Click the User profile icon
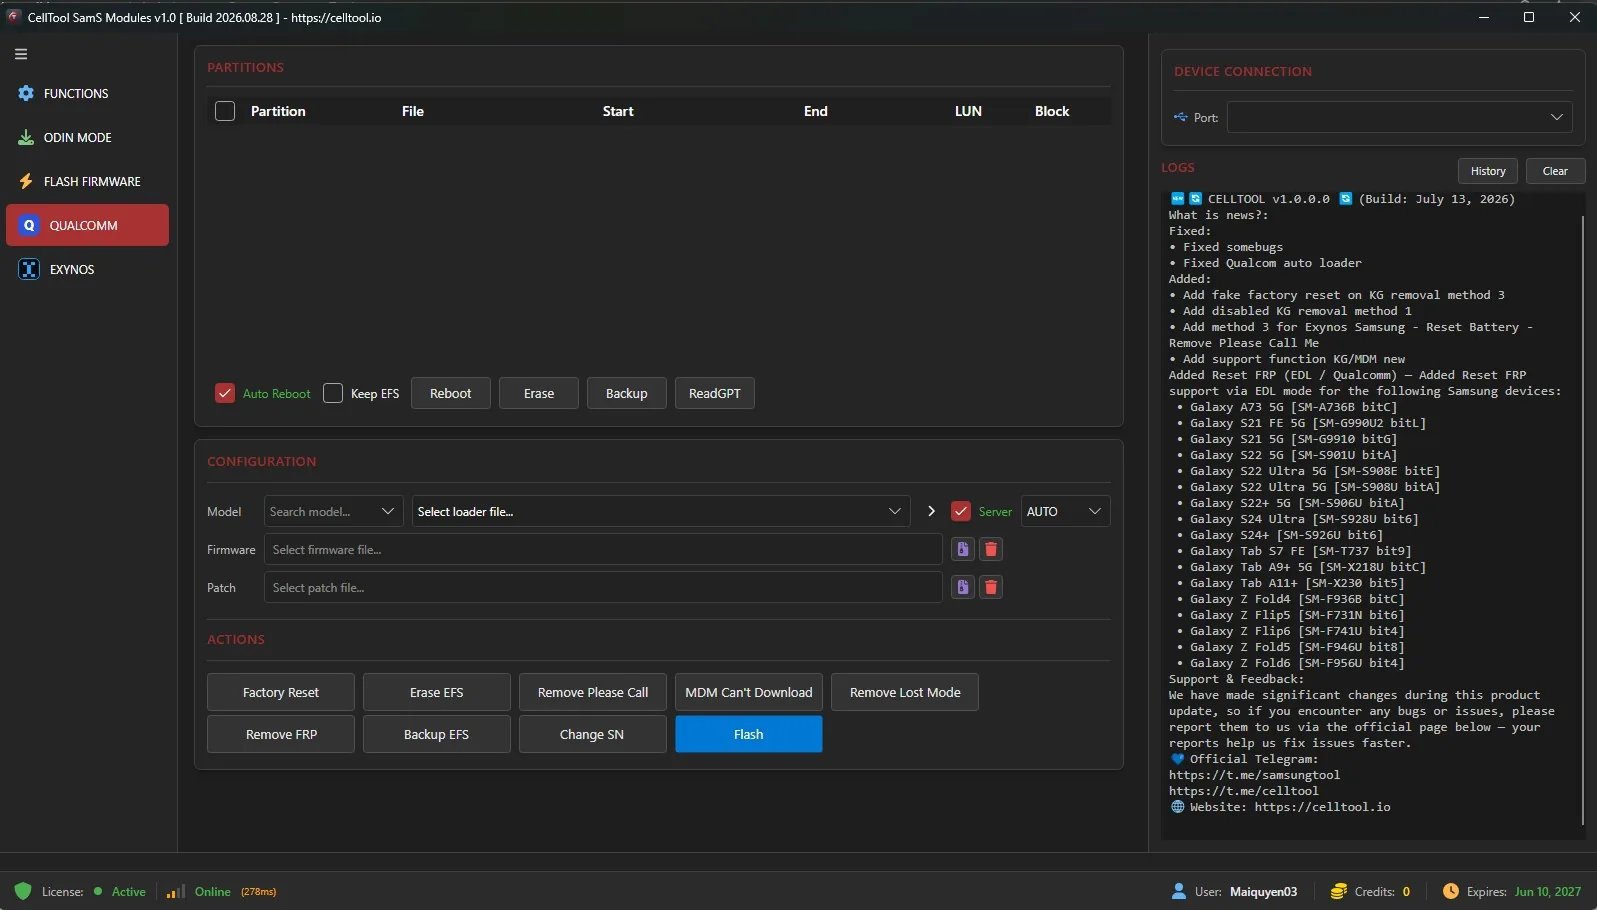 point(1179,891)
